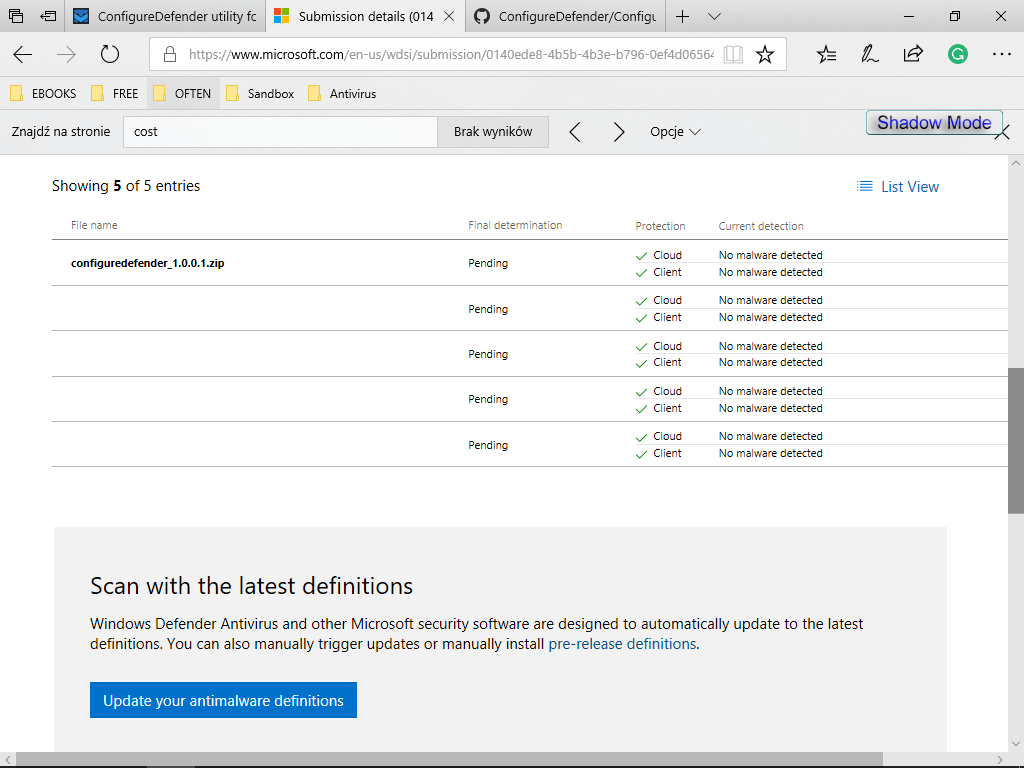Go back to the previous page
Image resolution: width=1024 pixels, height=768 pixels.
(x=23, y=55)
